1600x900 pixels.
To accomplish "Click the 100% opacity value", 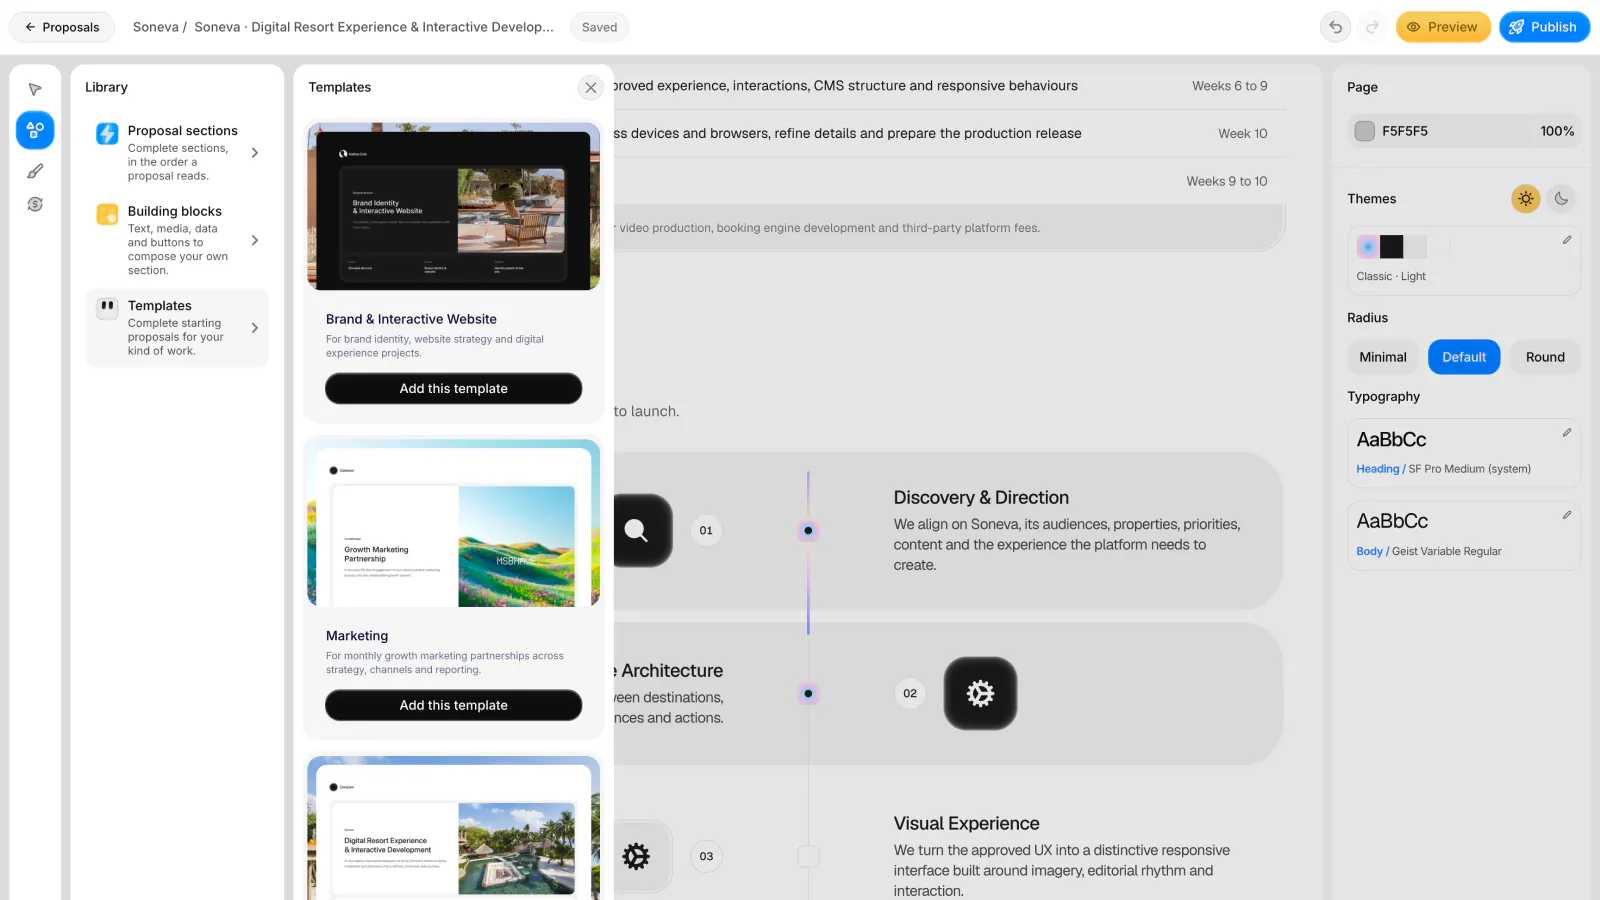I will [x=1557, y=131].
